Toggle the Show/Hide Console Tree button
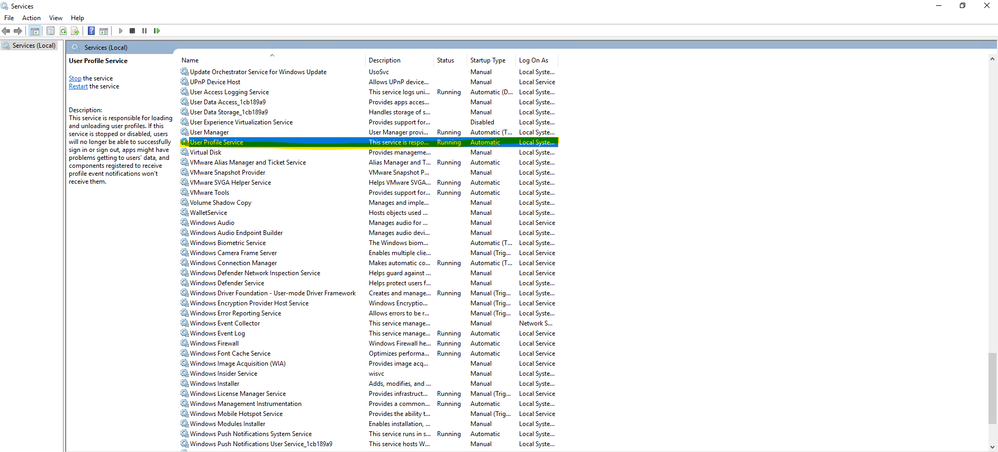The height and width of the screenshot is (452, 998). coord(34,31)
